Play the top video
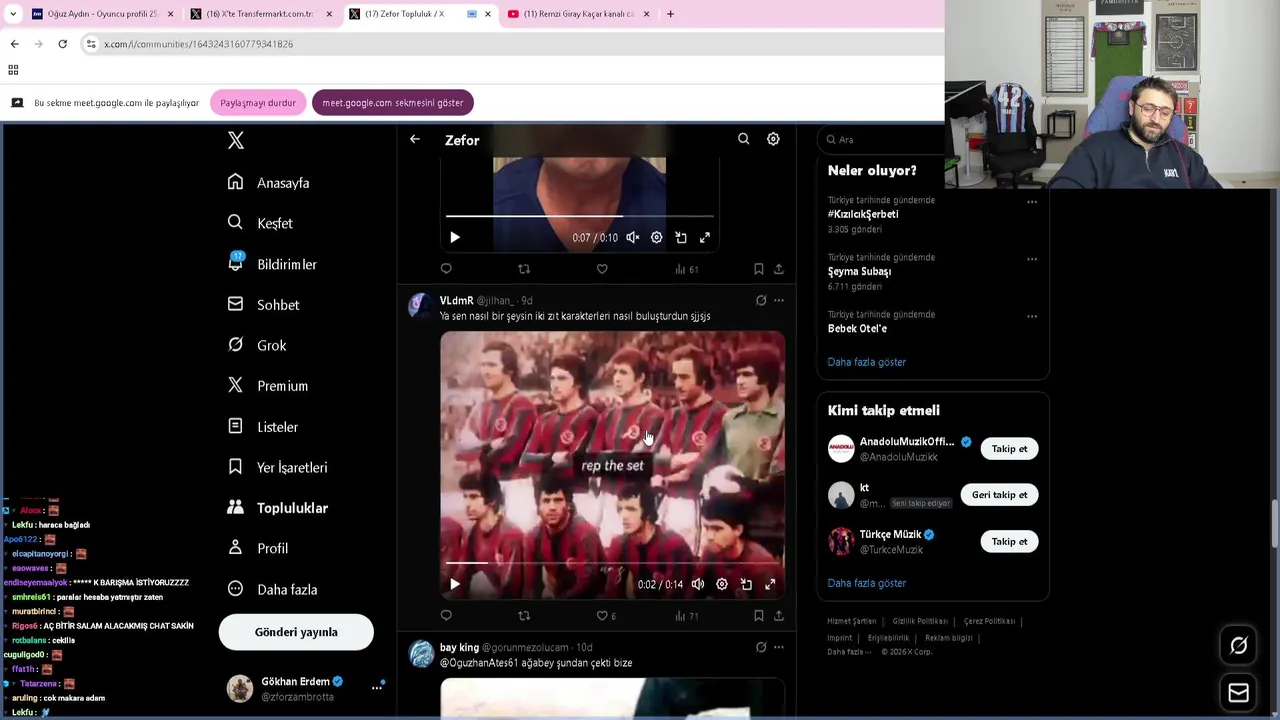The image size is (1280, 720). 455,238
